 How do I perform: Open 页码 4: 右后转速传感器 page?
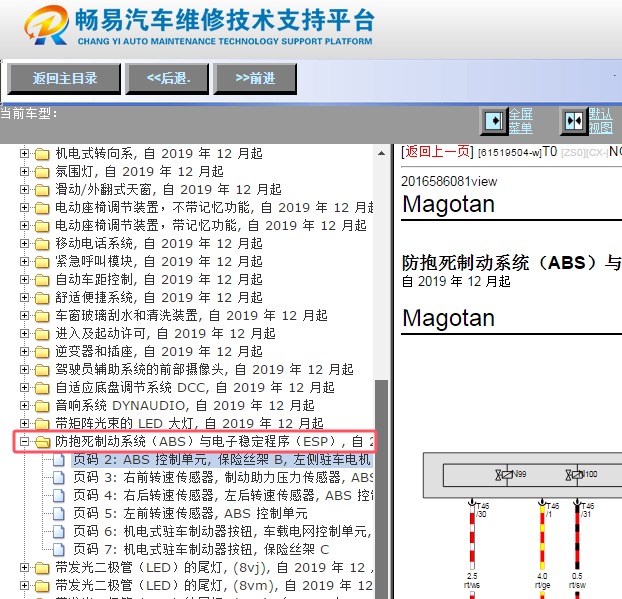point(223,495)
